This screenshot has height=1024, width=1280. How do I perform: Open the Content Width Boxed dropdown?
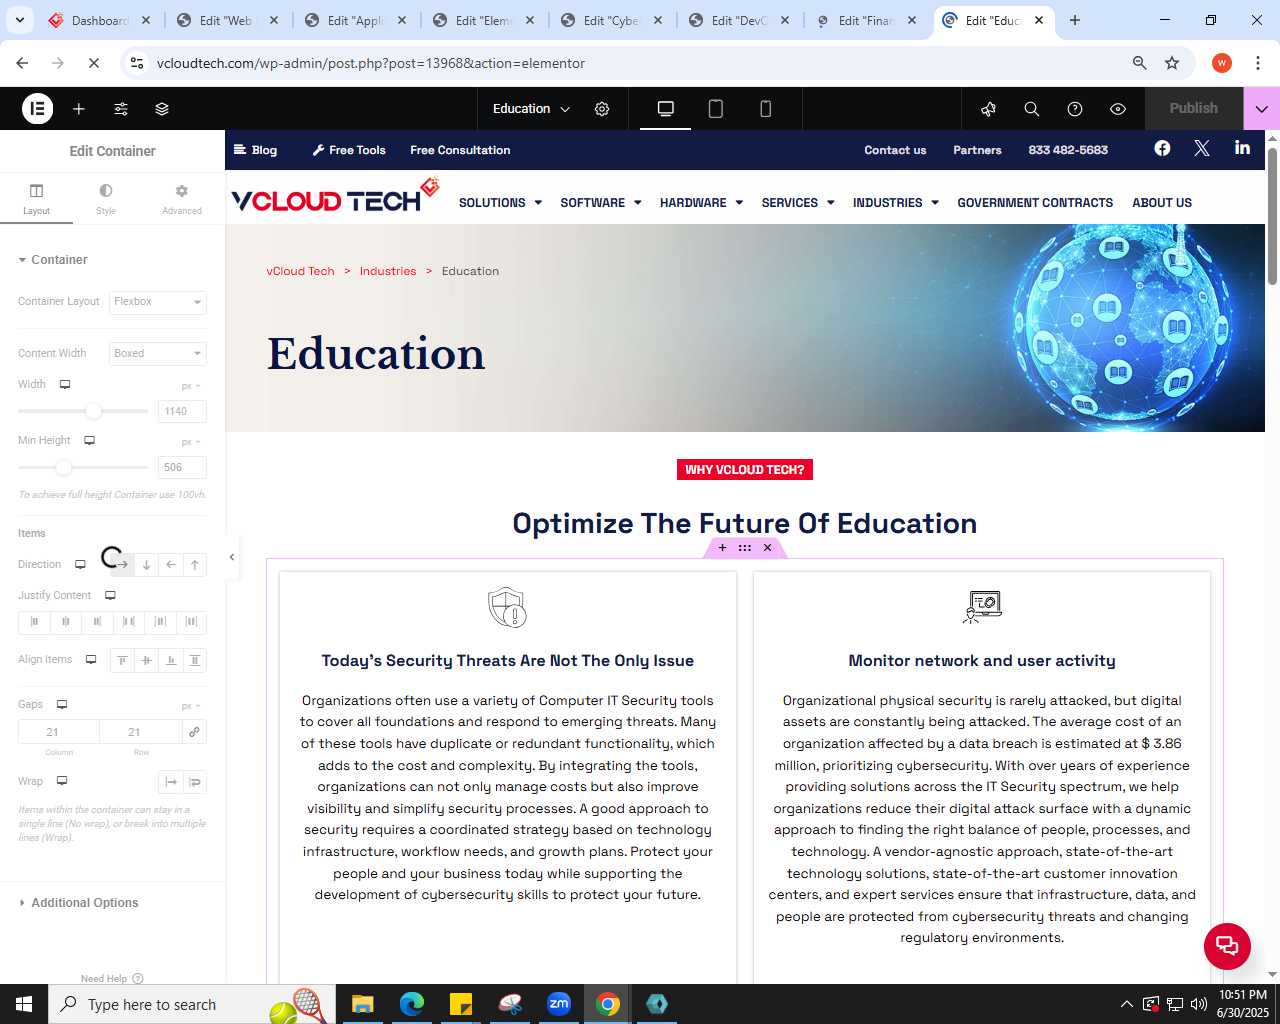[x=158, y=354]
